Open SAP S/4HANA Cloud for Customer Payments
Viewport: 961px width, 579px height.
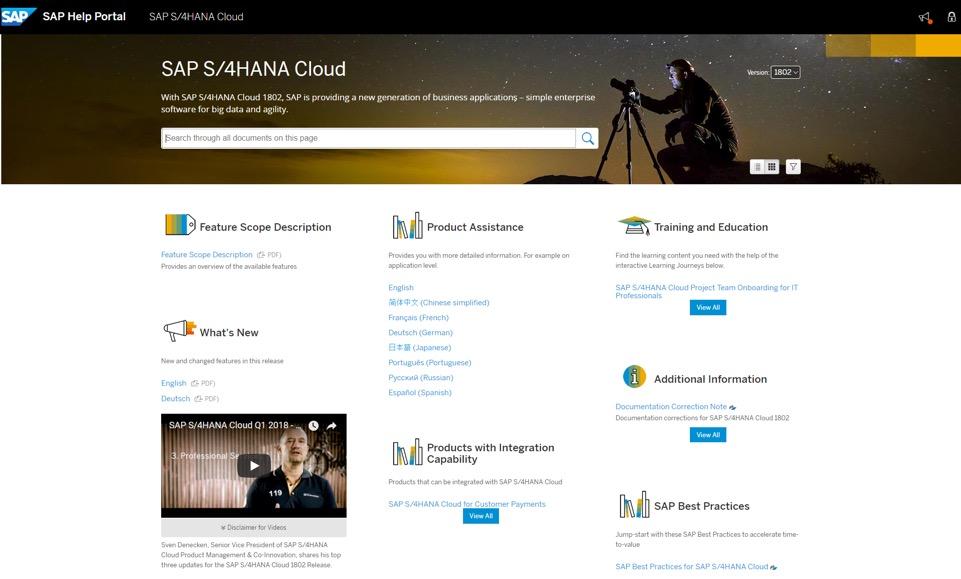467,504
